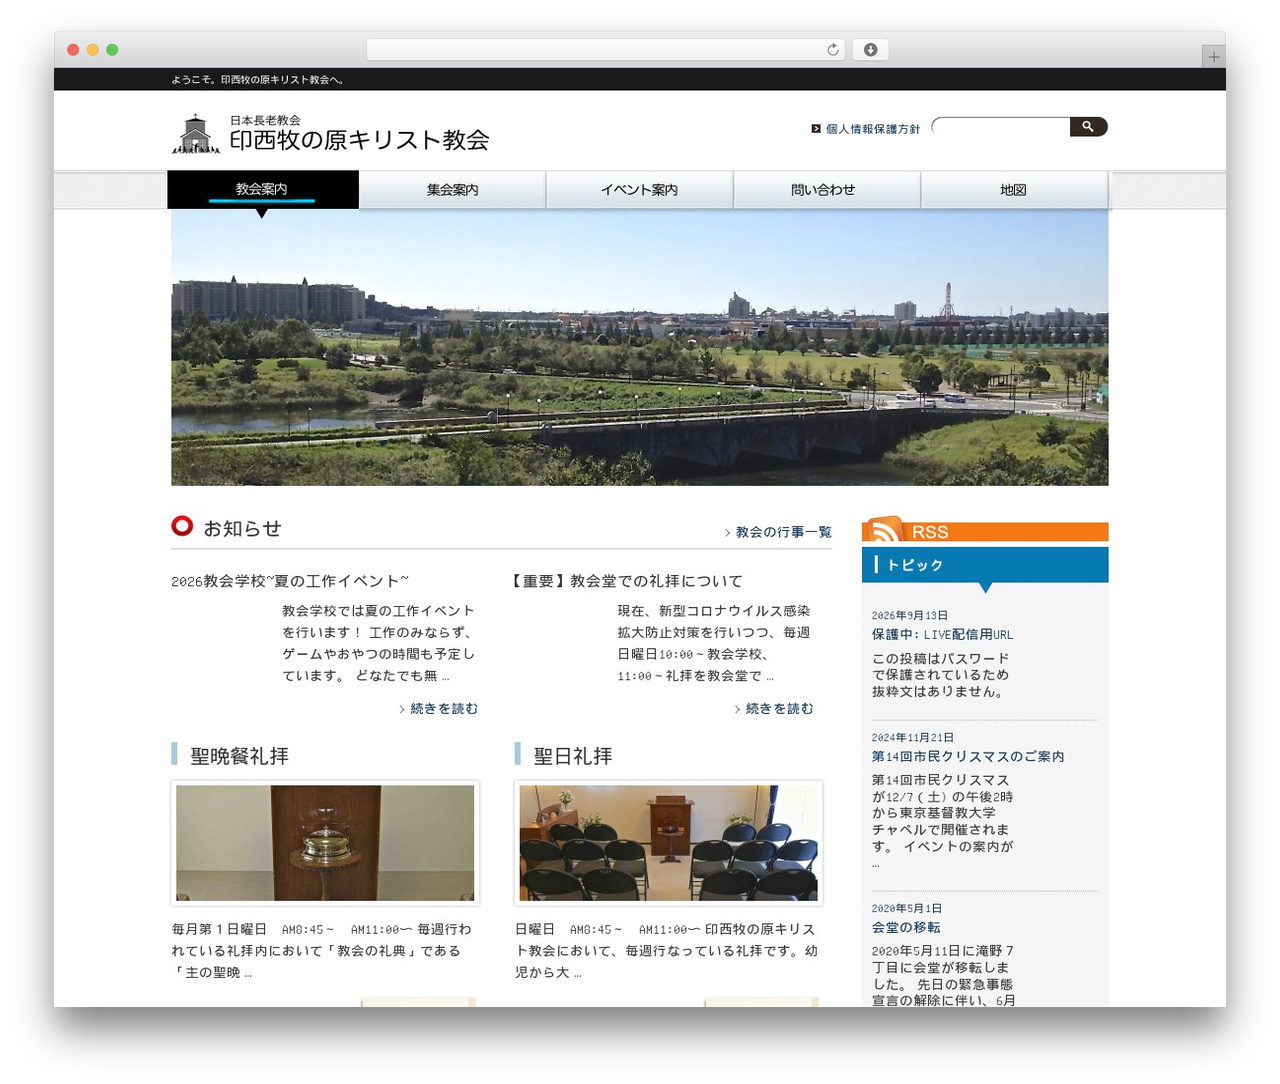Click the 2026年9月13日 date text
This screenshot has height=1084, width=1280.
[x=910, y=615]
